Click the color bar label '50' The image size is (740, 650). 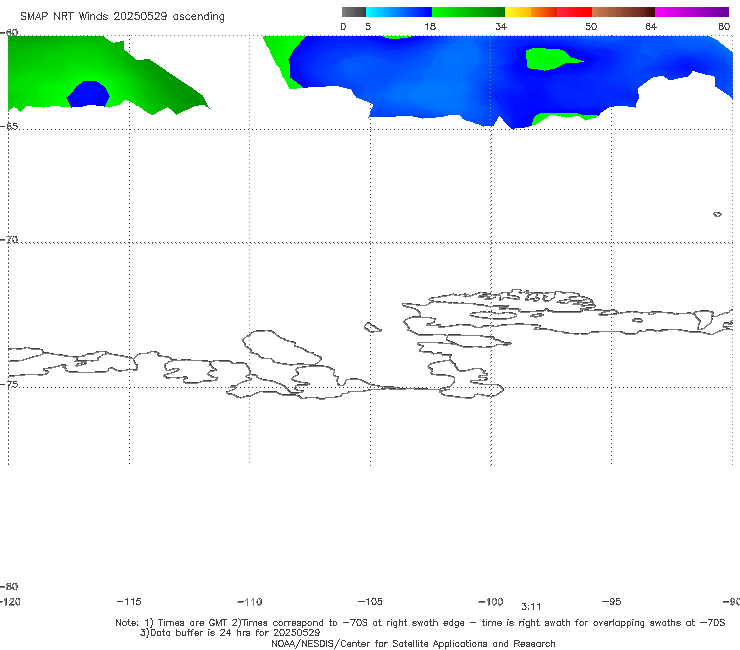pos(591,26)
